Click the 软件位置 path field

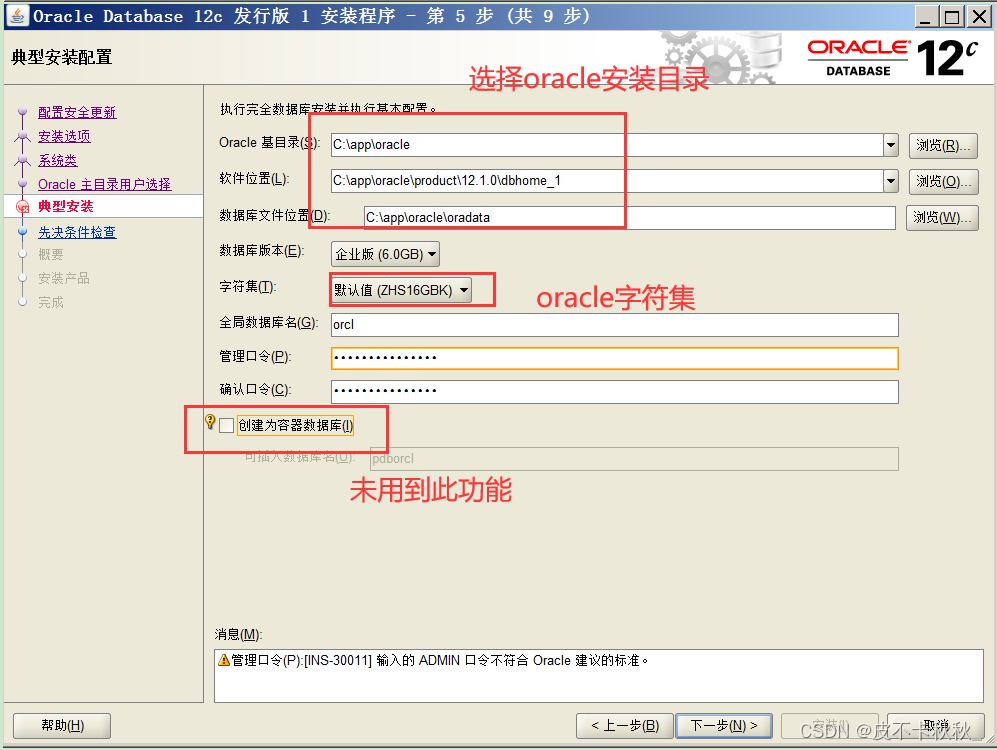(607, 181)
